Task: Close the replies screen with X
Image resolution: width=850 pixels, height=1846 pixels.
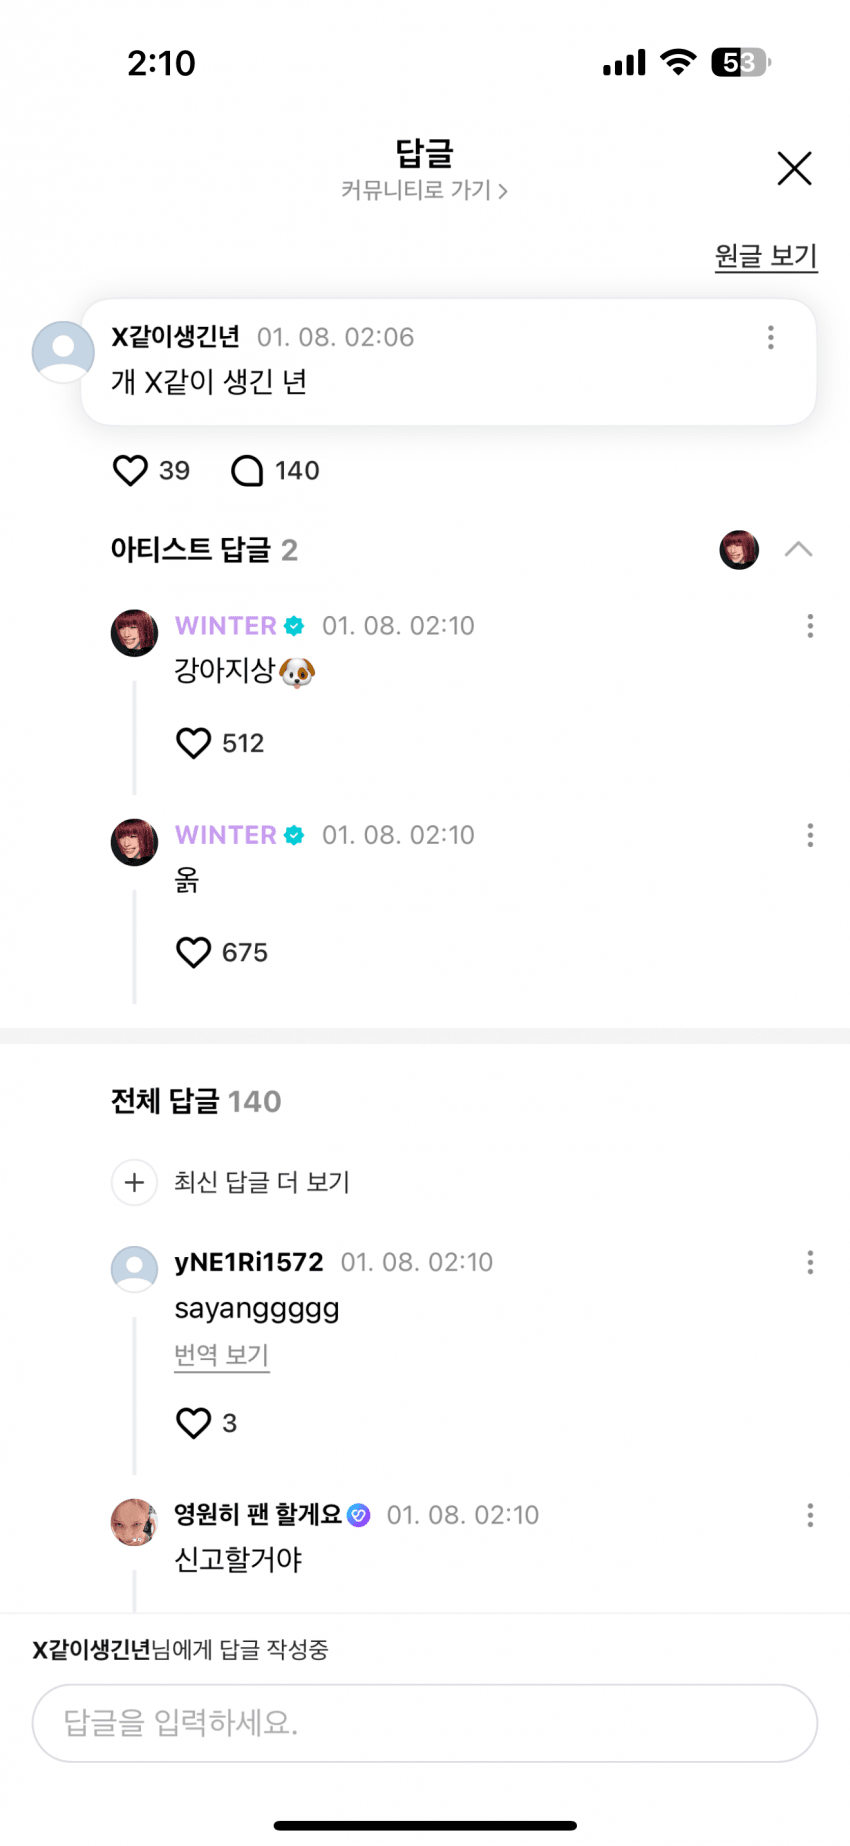Action: 794,168
